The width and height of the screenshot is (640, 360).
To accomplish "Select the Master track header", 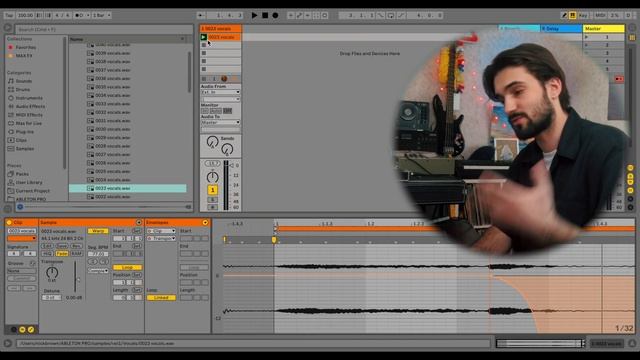I will [x=603, y=29].
